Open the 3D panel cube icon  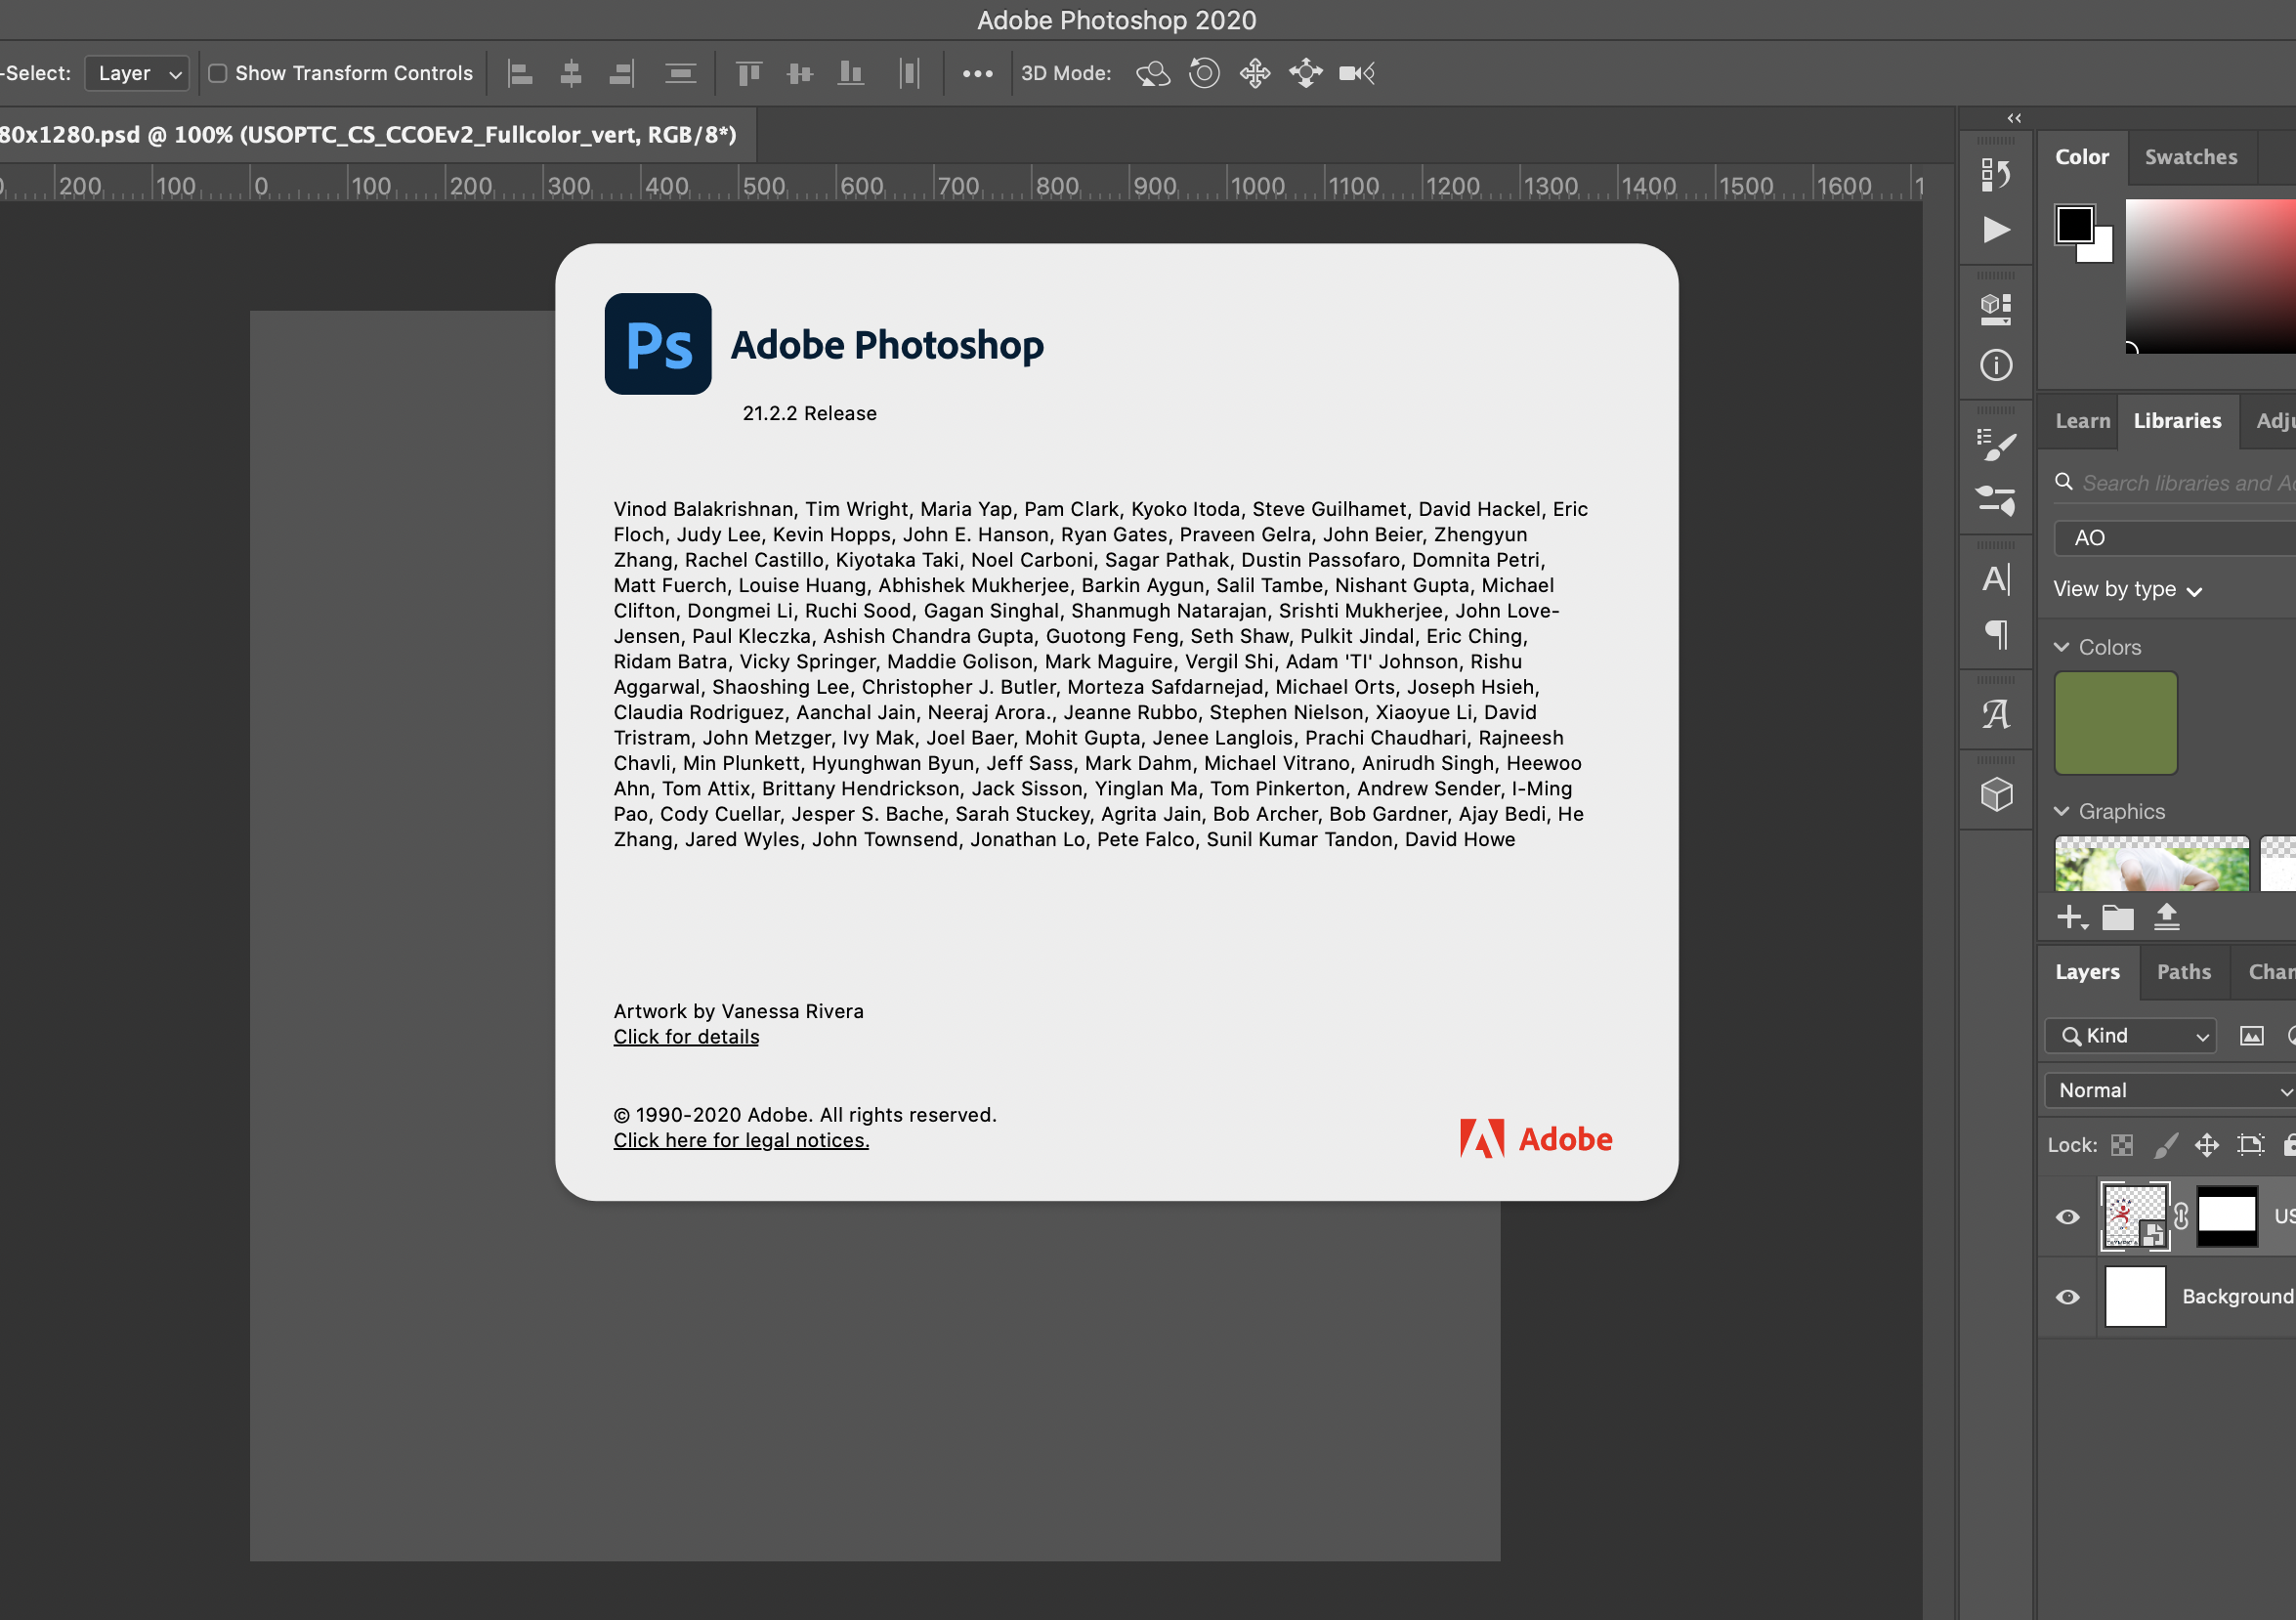1995,795
